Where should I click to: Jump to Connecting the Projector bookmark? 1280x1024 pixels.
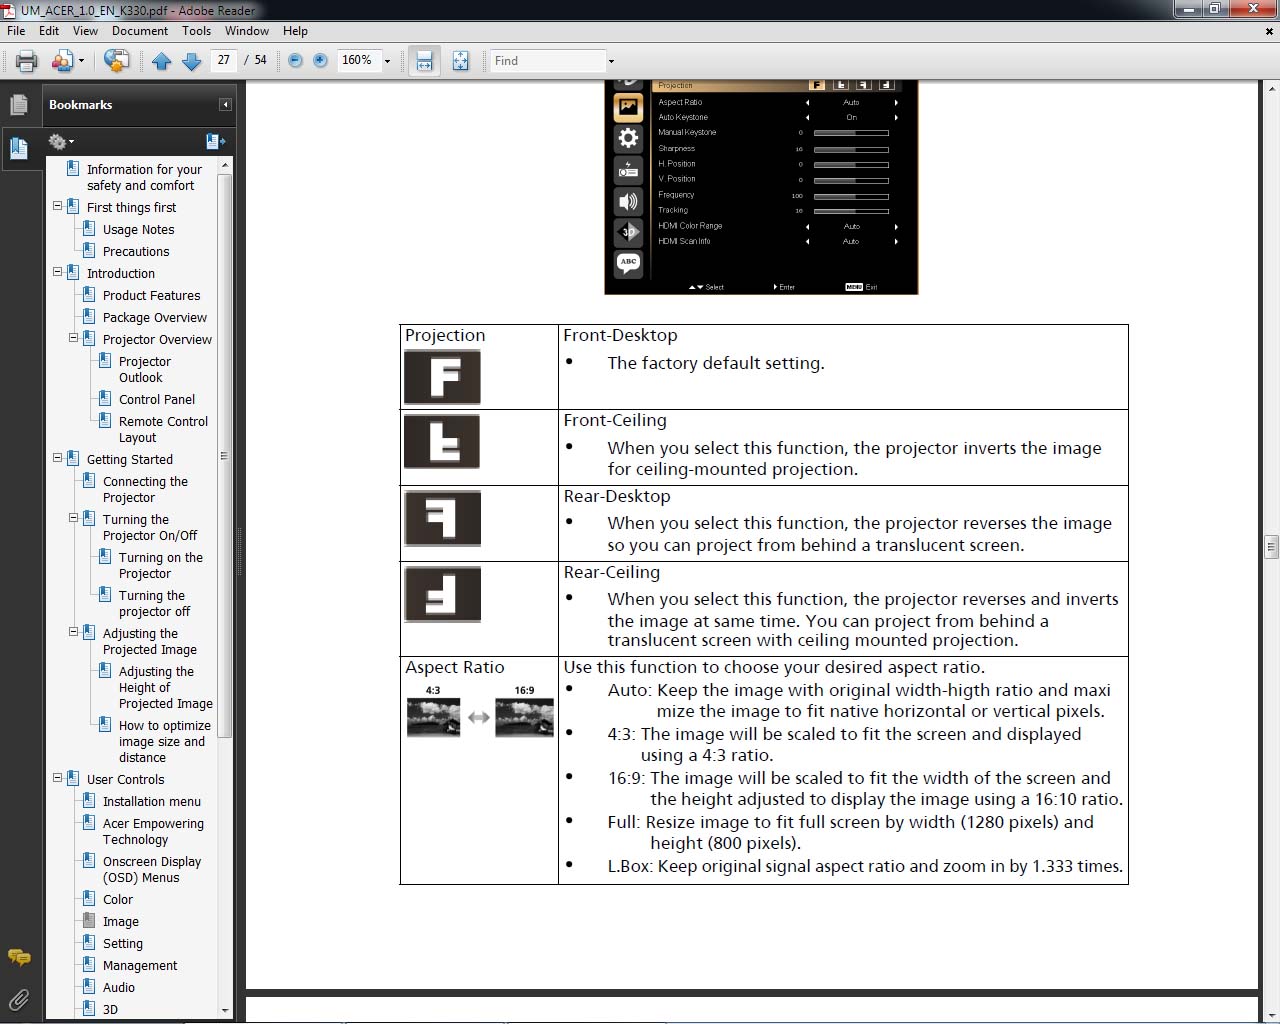pyautogui.click(x=145, y=489)
